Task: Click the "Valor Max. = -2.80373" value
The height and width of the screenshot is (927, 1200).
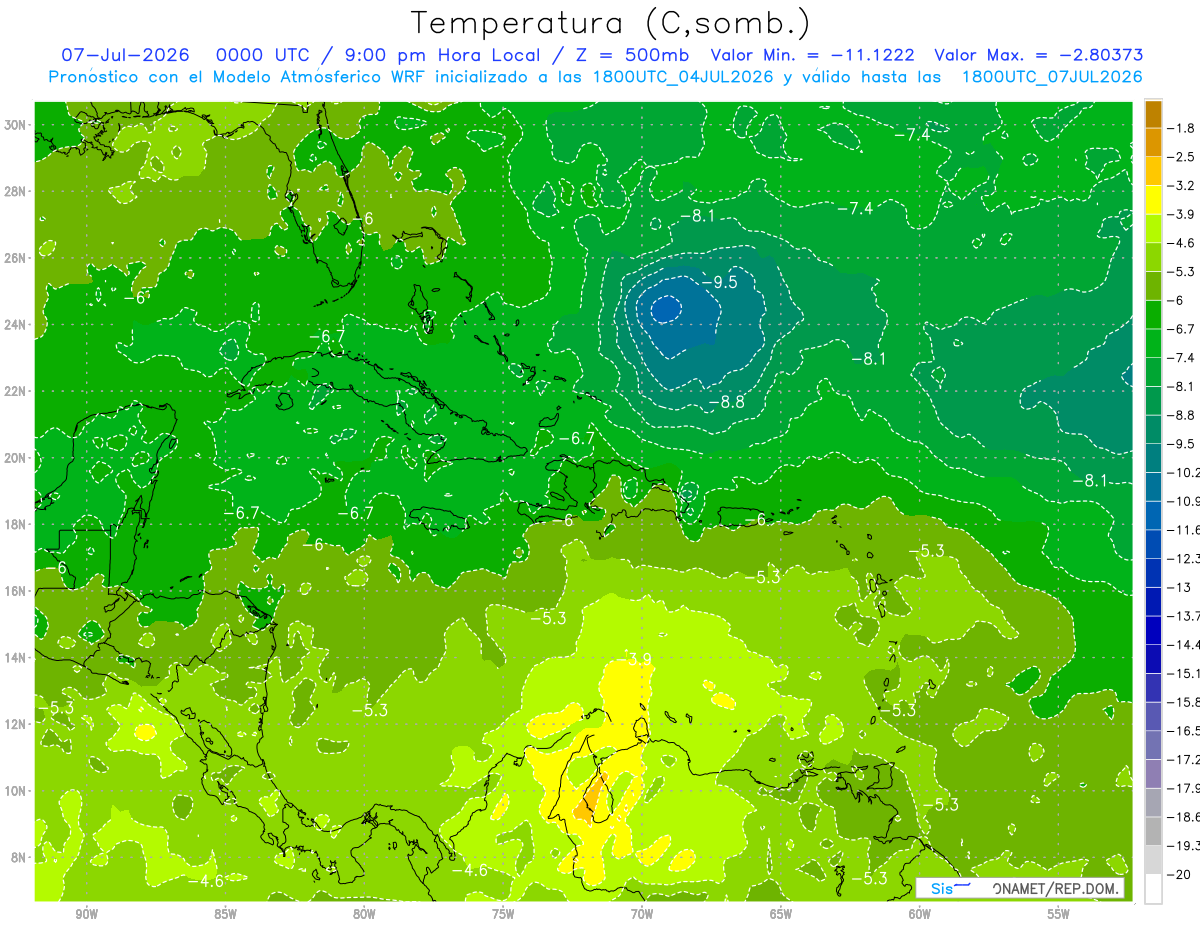Action: 1038,55
